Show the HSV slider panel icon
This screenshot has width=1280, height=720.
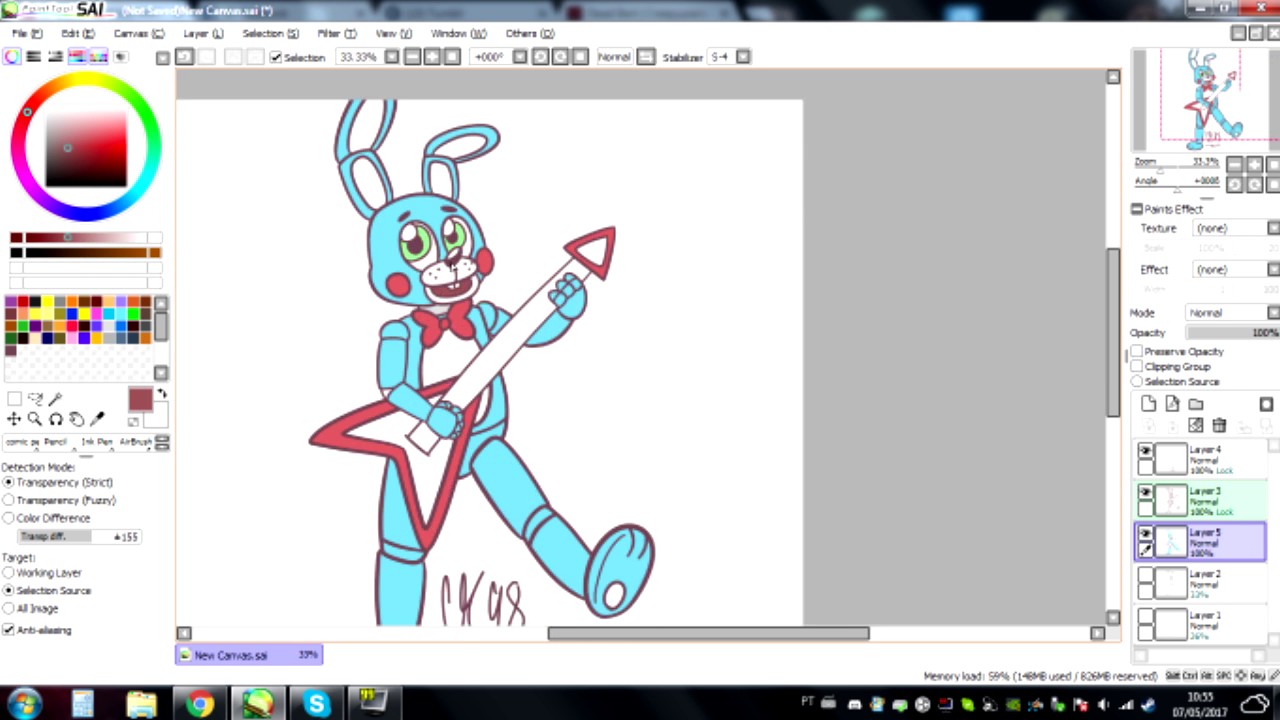55,57
